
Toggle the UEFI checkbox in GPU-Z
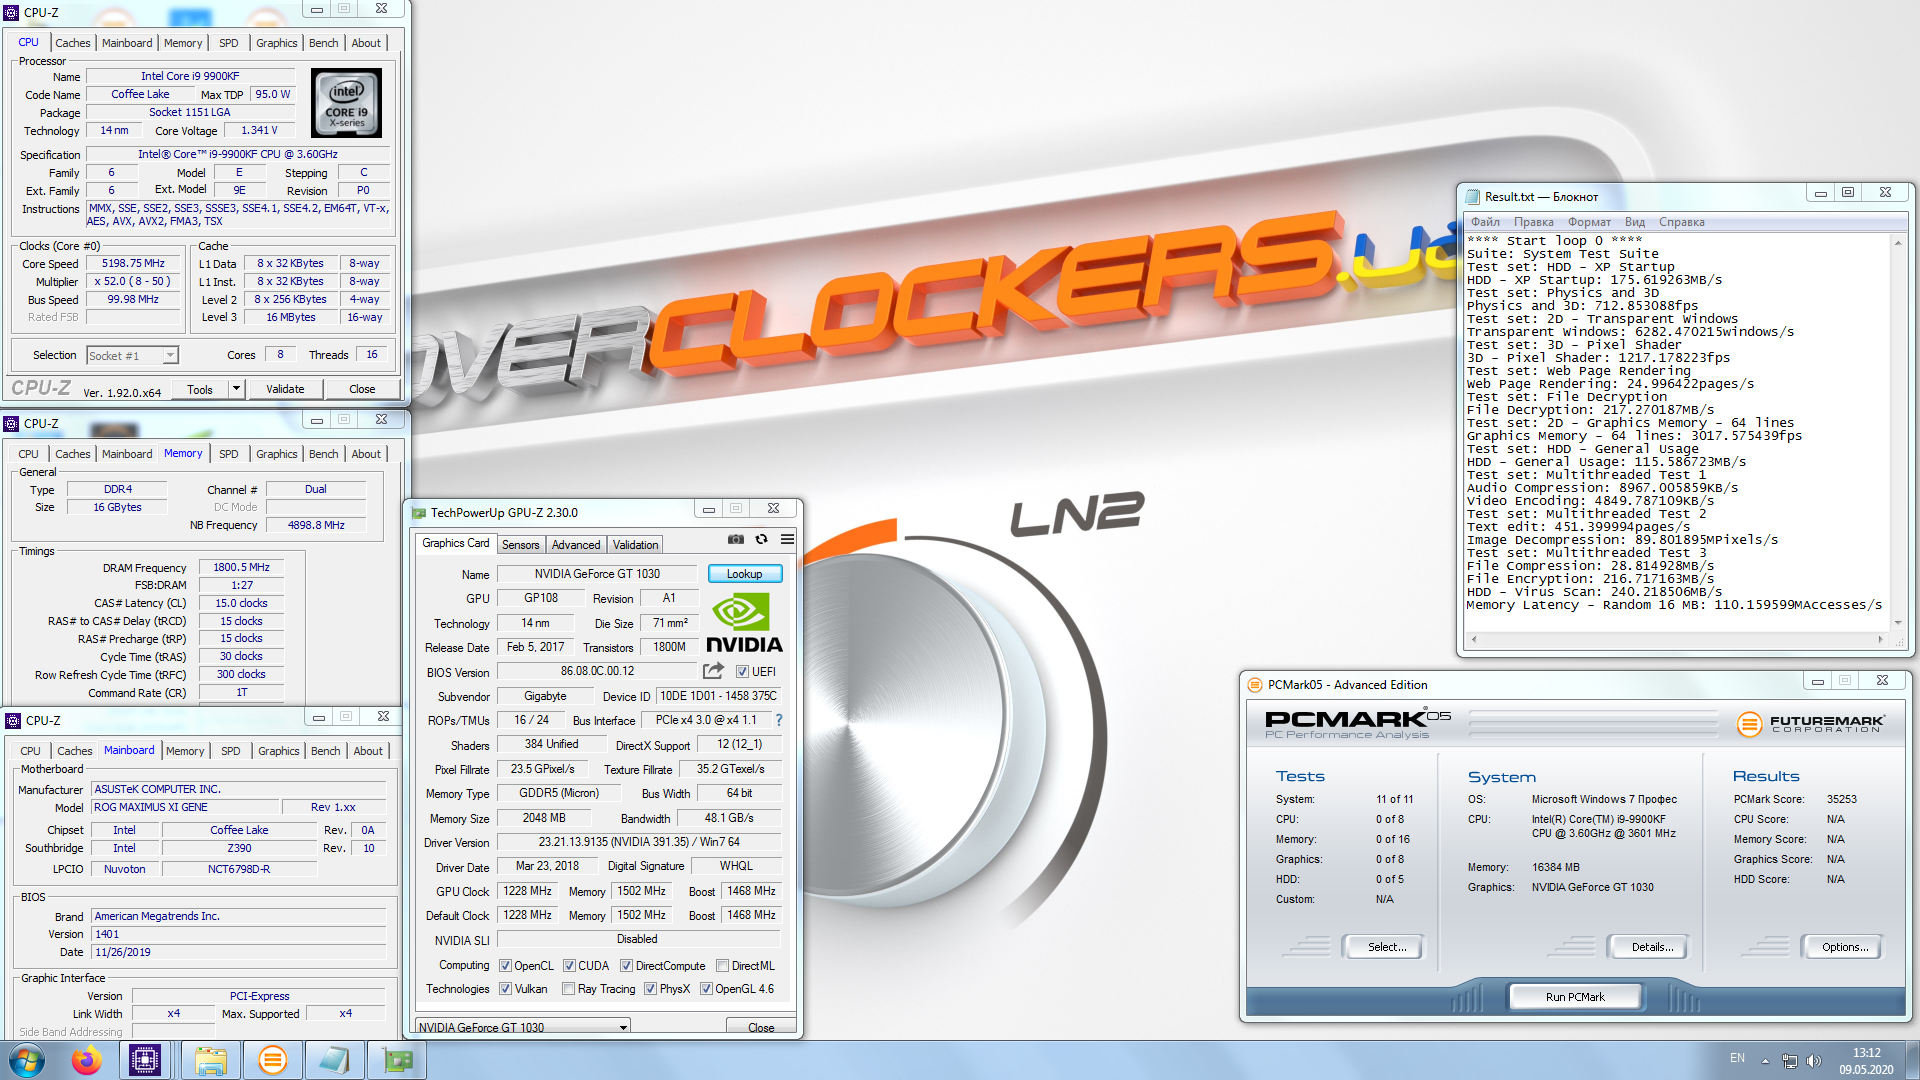click(742, 672)
